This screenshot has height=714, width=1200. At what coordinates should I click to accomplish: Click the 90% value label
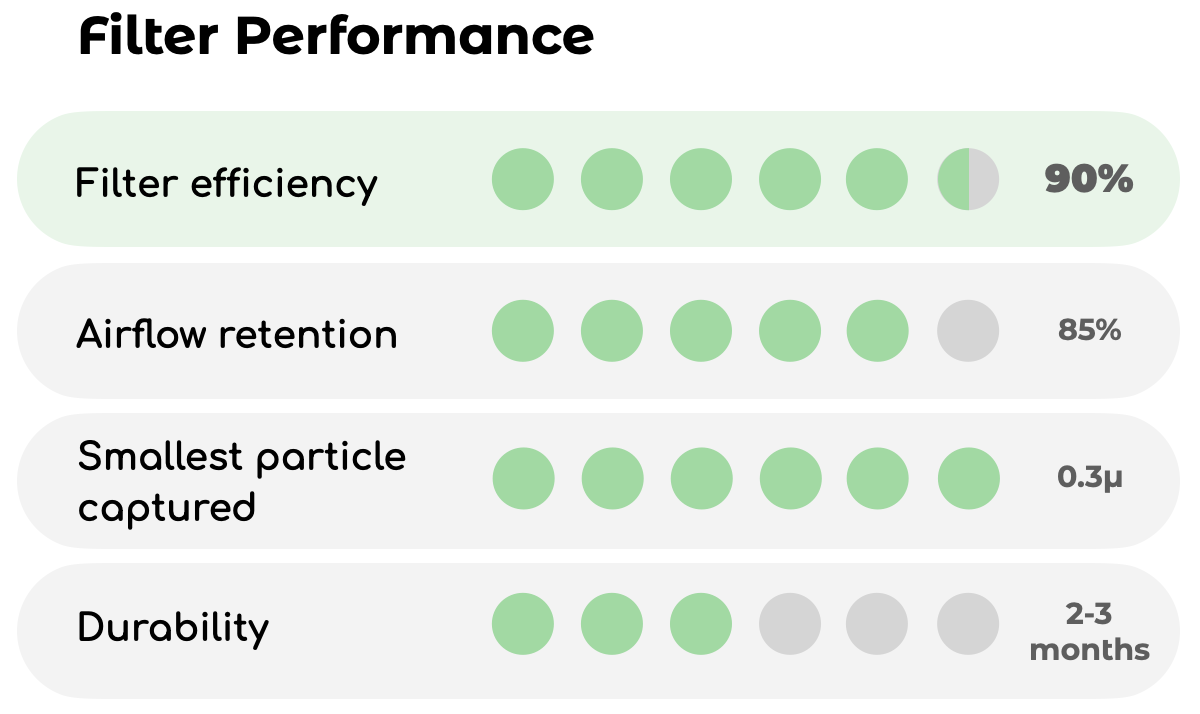point(1089,180)
